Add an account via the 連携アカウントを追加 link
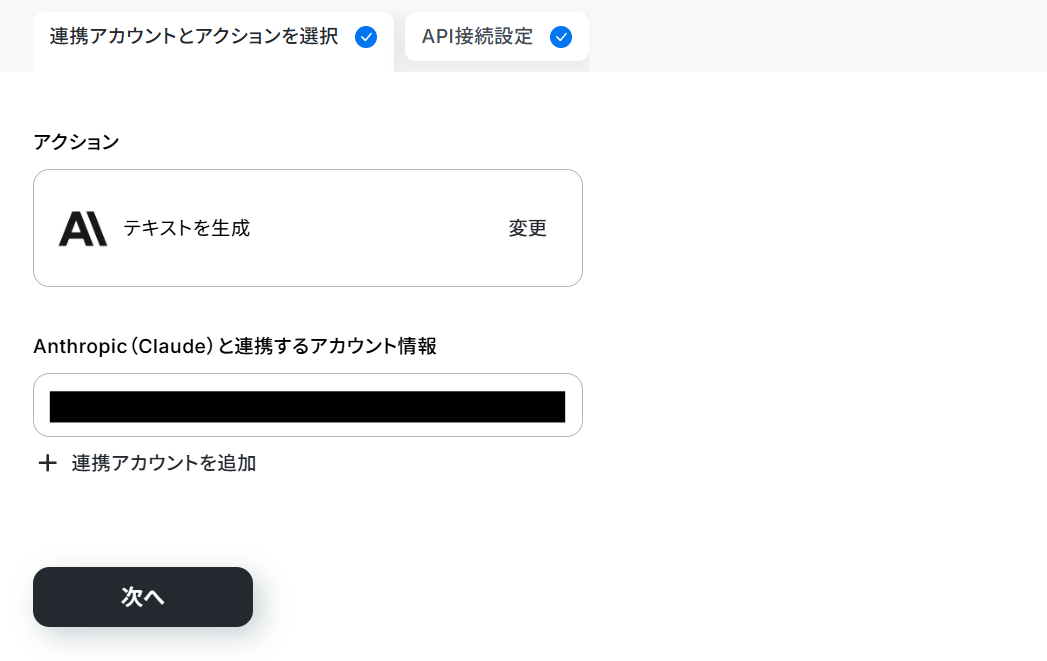This screenshot has height=661, width=1047. point(164,463)
